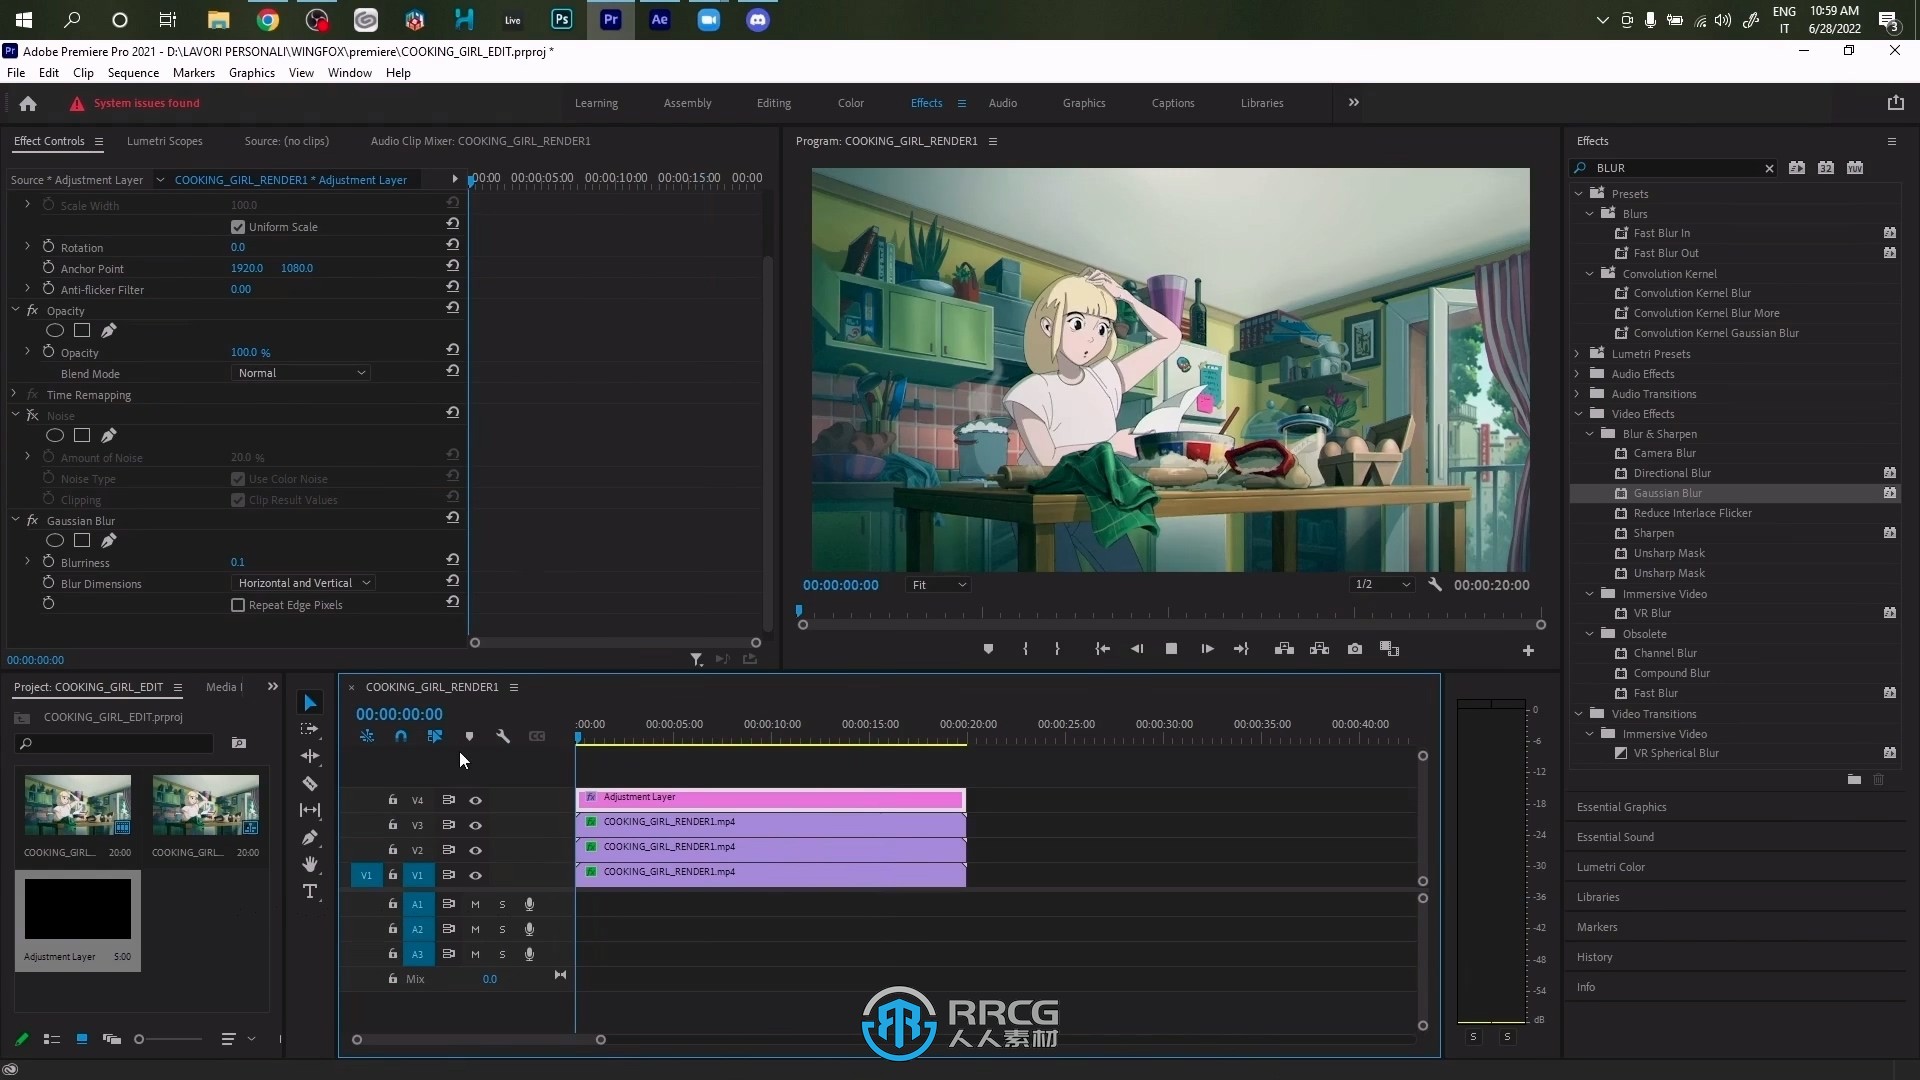Open the Fit zoom level dropdown
This screenshot has width=1920, height=1080.
click(938, 585)
